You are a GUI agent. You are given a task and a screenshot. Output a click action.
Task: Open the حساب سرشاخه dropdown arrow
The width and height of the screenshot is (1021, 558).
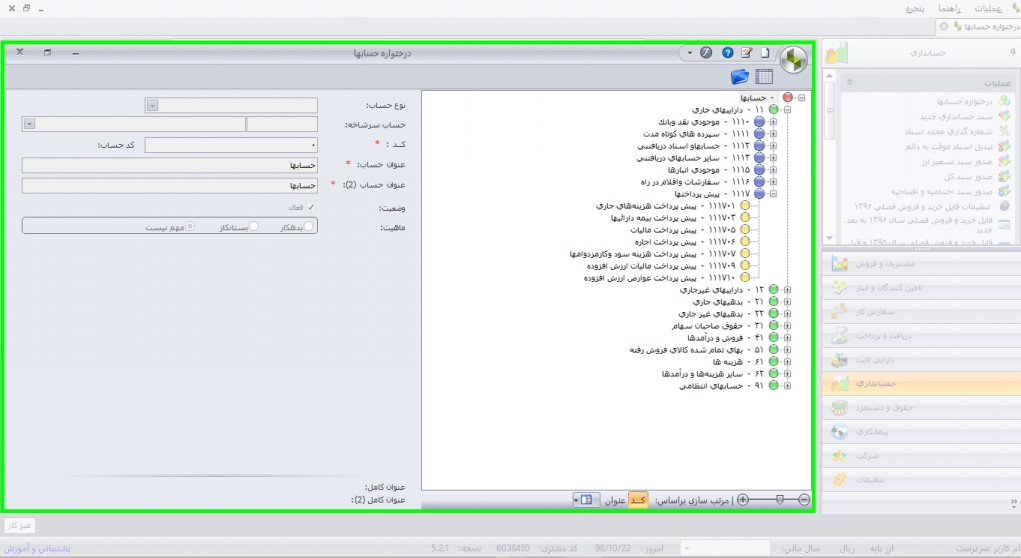[x=29, y=124]
